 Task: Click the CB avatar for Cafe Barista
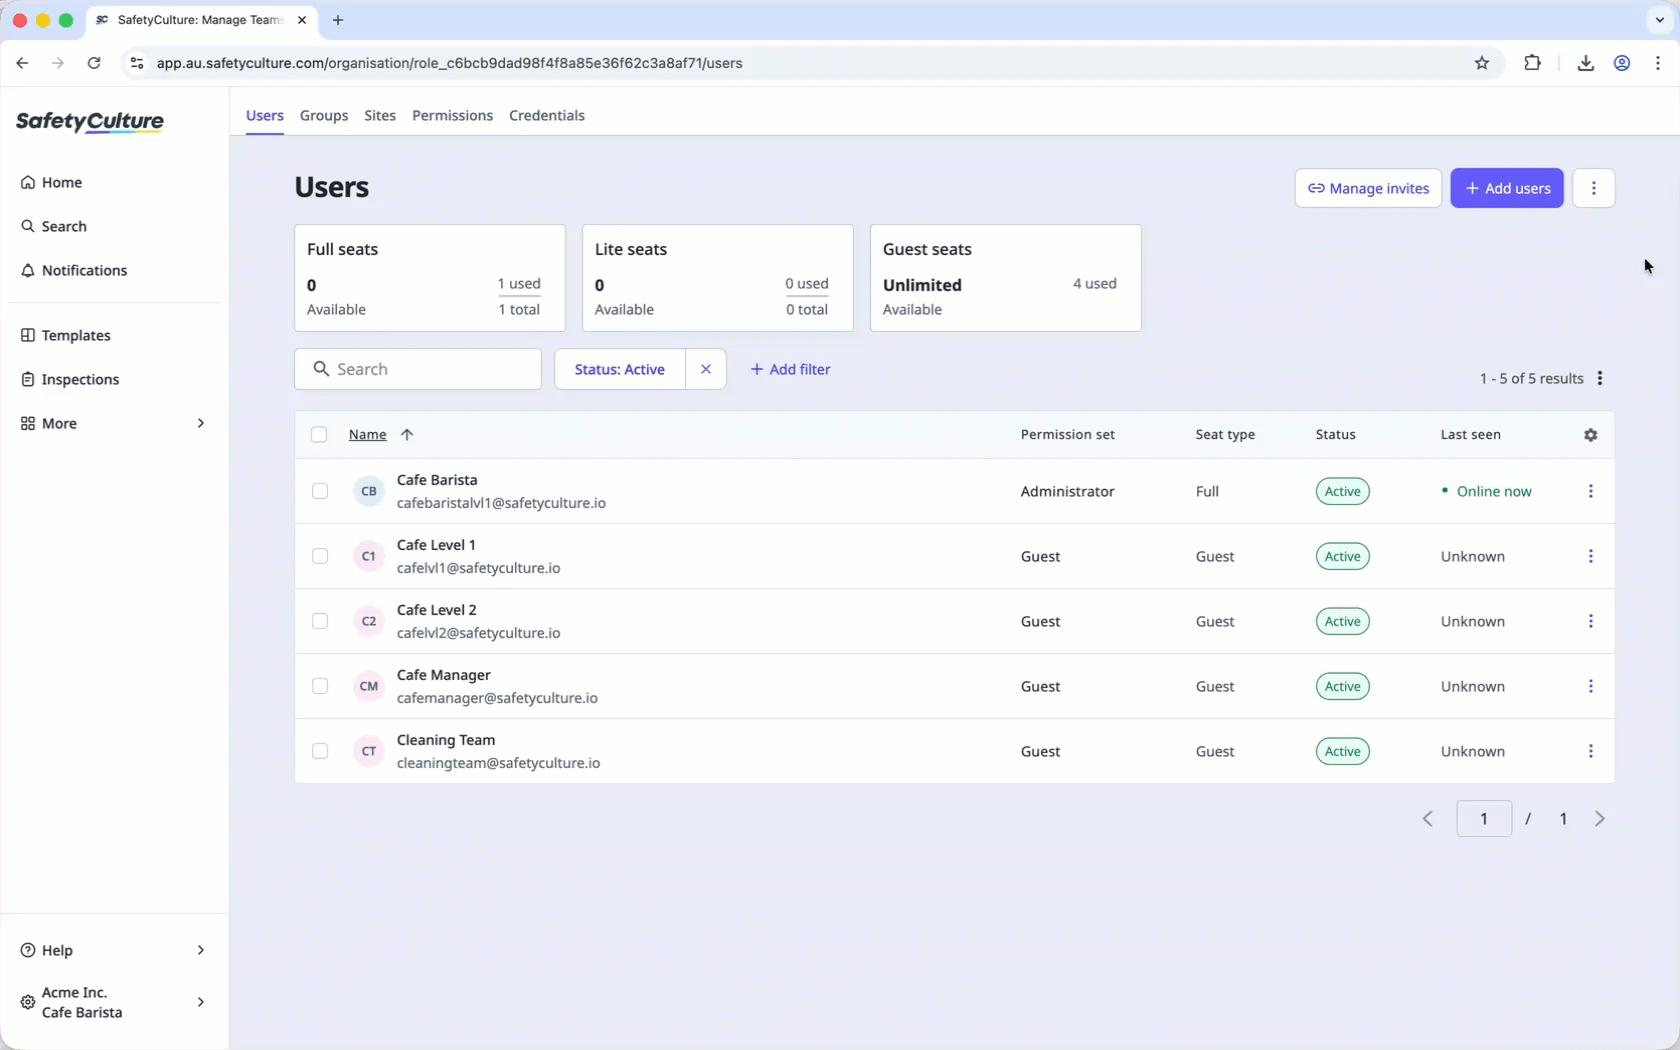tap(369, 491)
